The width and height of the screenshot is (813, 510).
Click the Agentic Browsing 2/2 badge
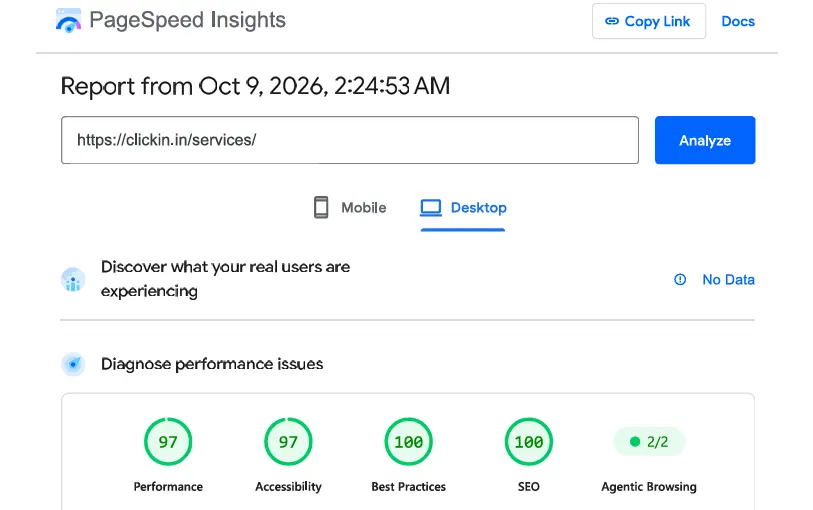click(649, 442)
